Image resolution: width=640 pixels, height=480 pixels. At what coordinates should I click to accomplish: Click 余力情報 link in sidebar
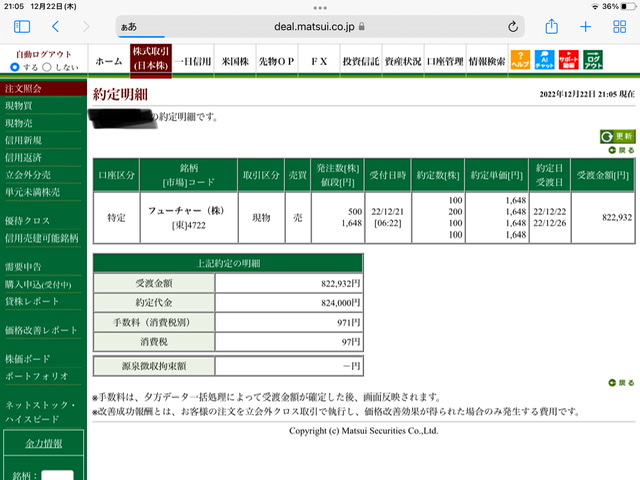coord(44,443)
